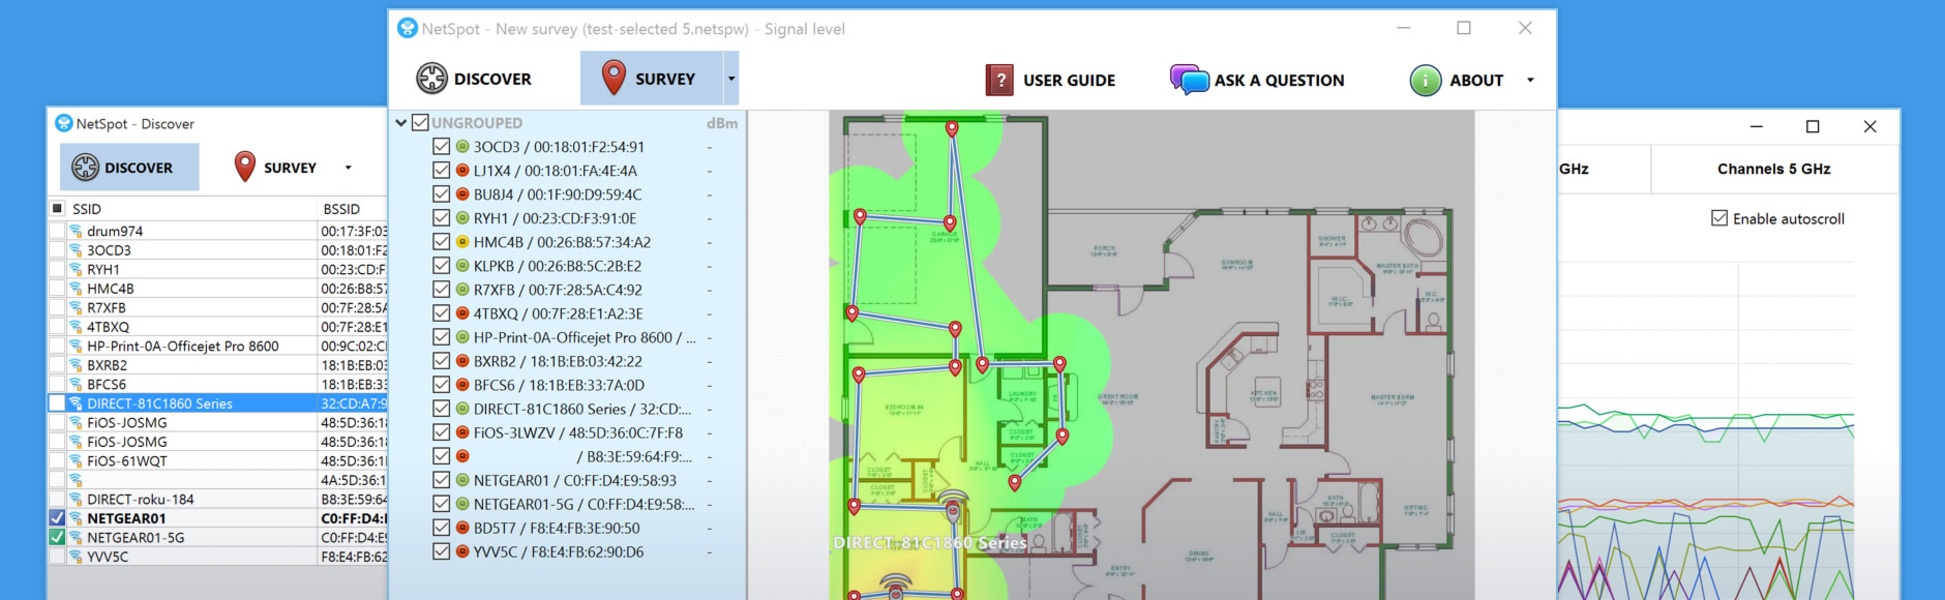Screen dimensions: 1945x600
Task: Uncheck the 3OCD3 network checkbox
Action: click(441, 146)
